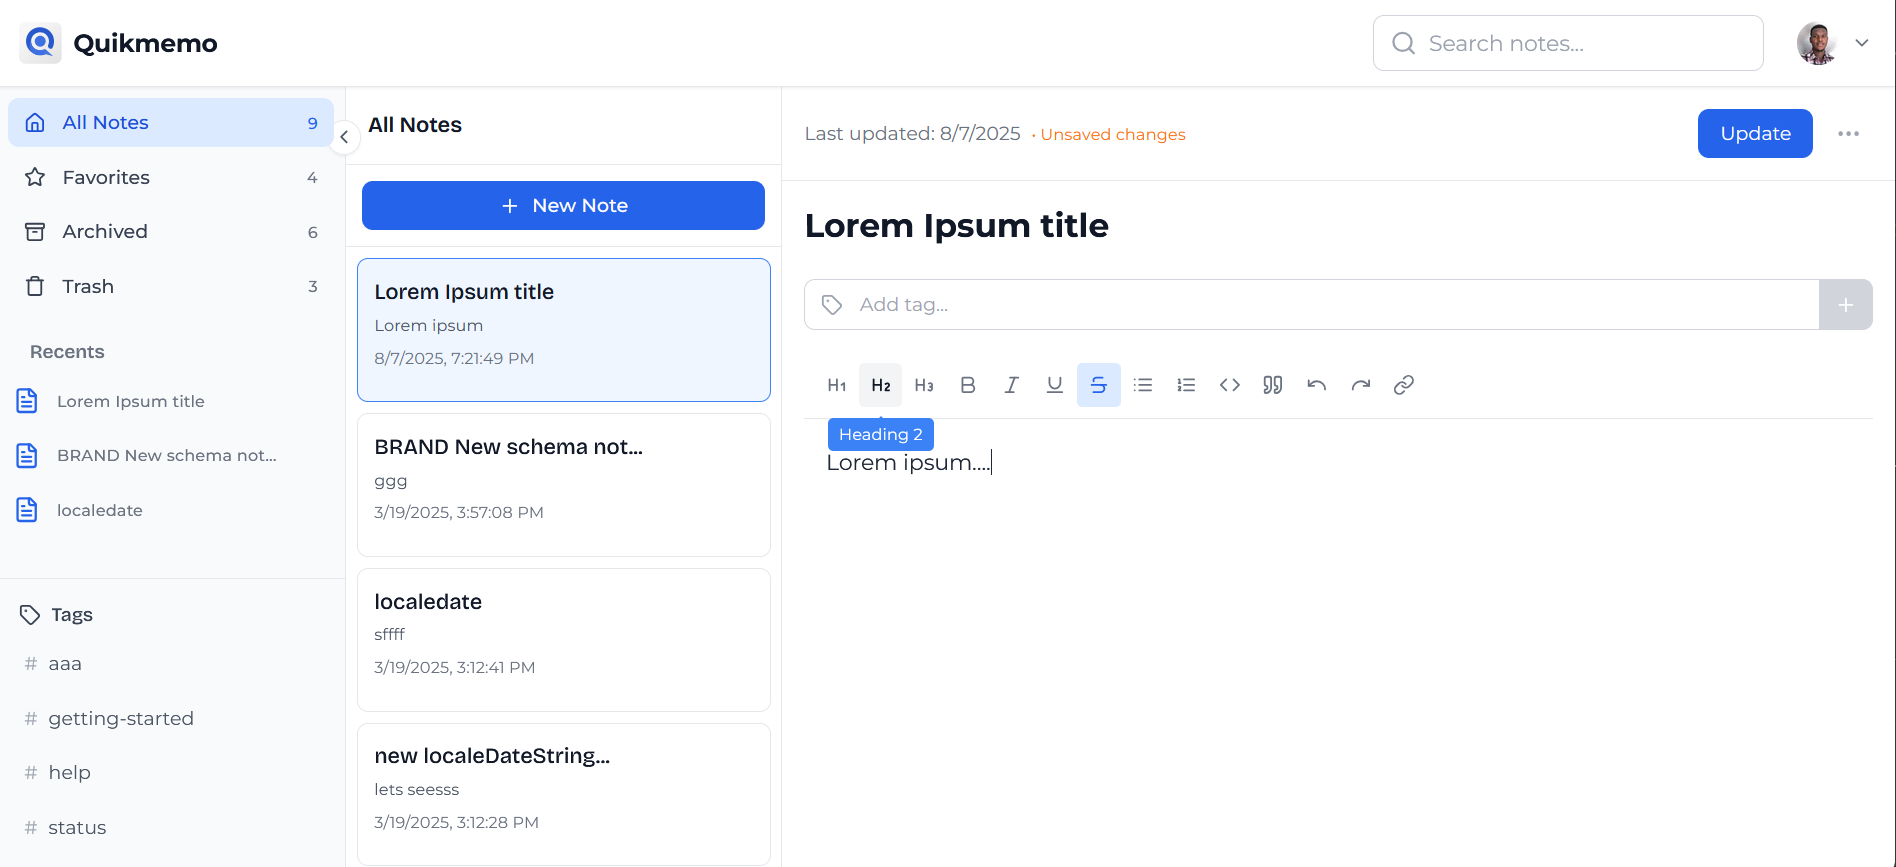Open the note more options menu

(1848, 134)
